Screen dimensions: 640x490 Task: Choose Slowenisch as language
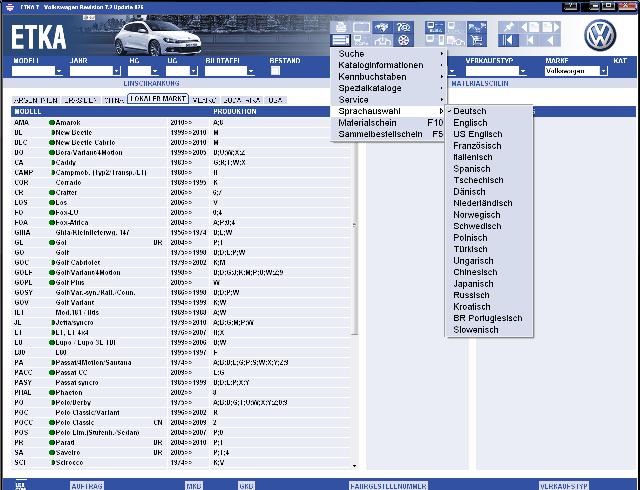click(x=489, y=330)
